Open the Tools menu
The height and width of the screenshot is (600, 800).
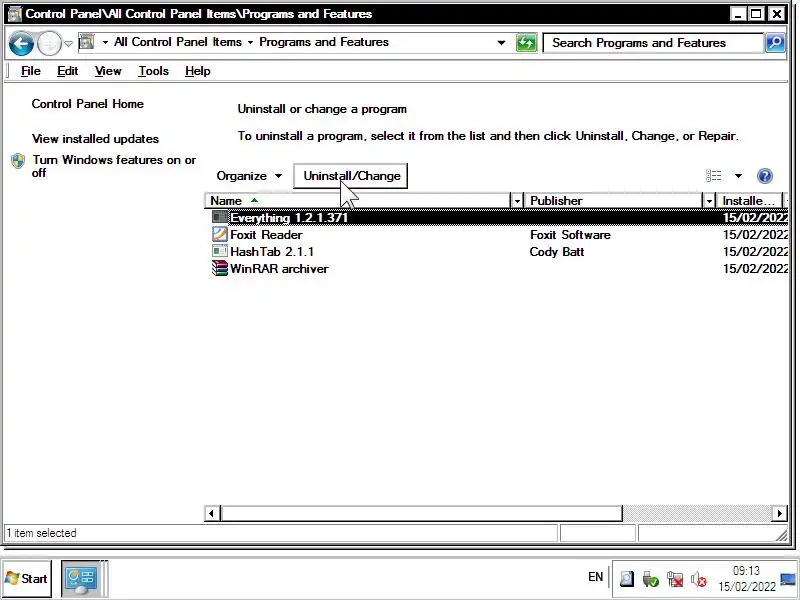pos(154,71)
